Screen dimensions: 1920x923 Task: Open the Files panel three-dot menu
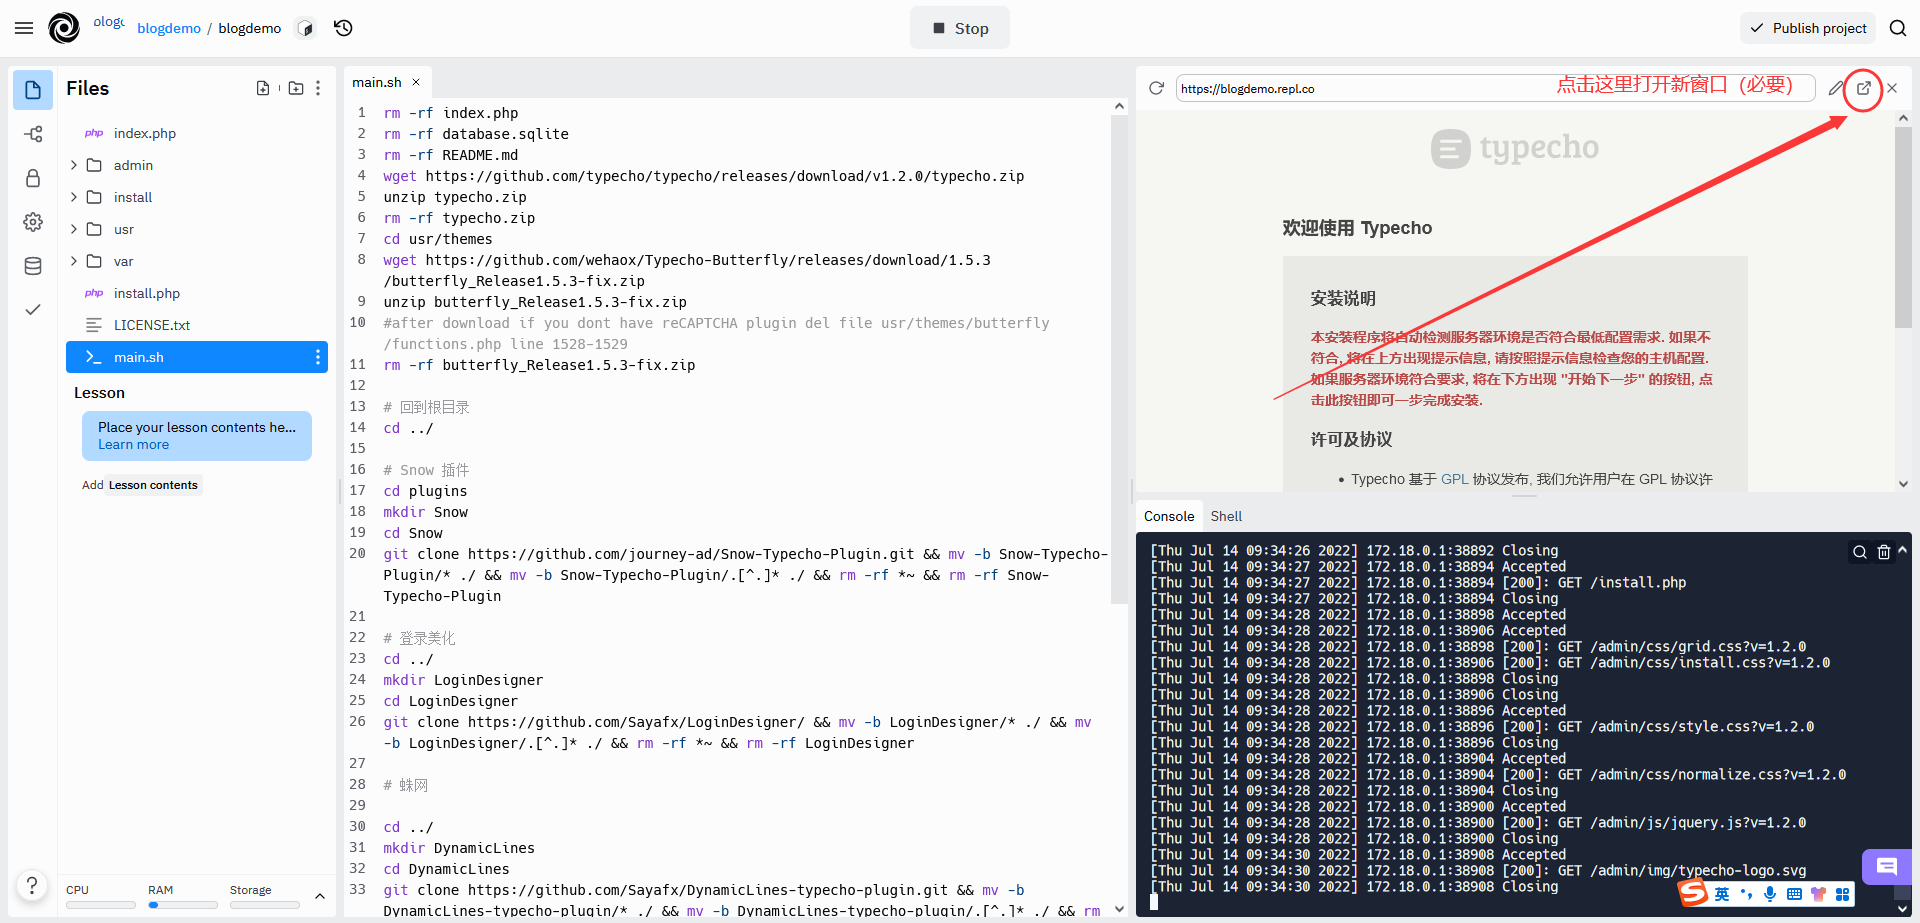click(318, 88)
